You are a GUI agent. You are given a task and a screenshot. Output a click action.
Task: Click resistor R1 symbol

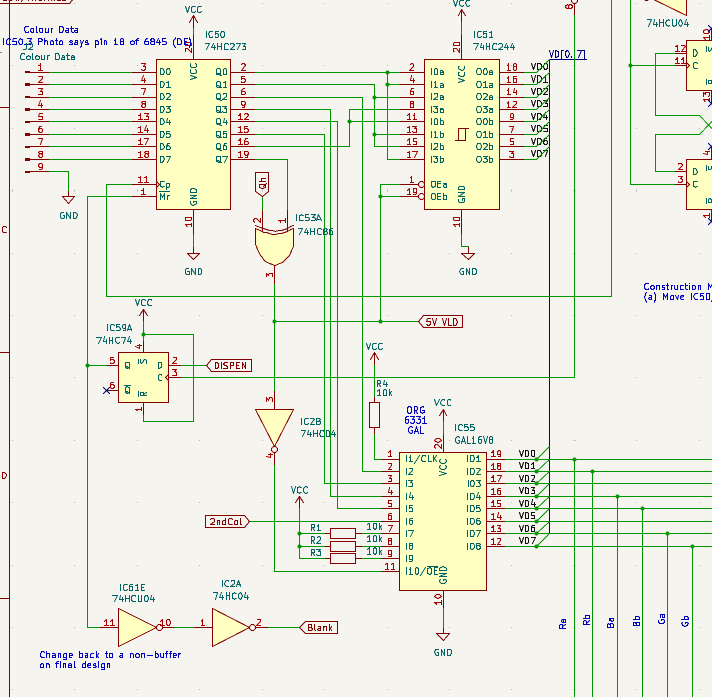tap(343, 534)
